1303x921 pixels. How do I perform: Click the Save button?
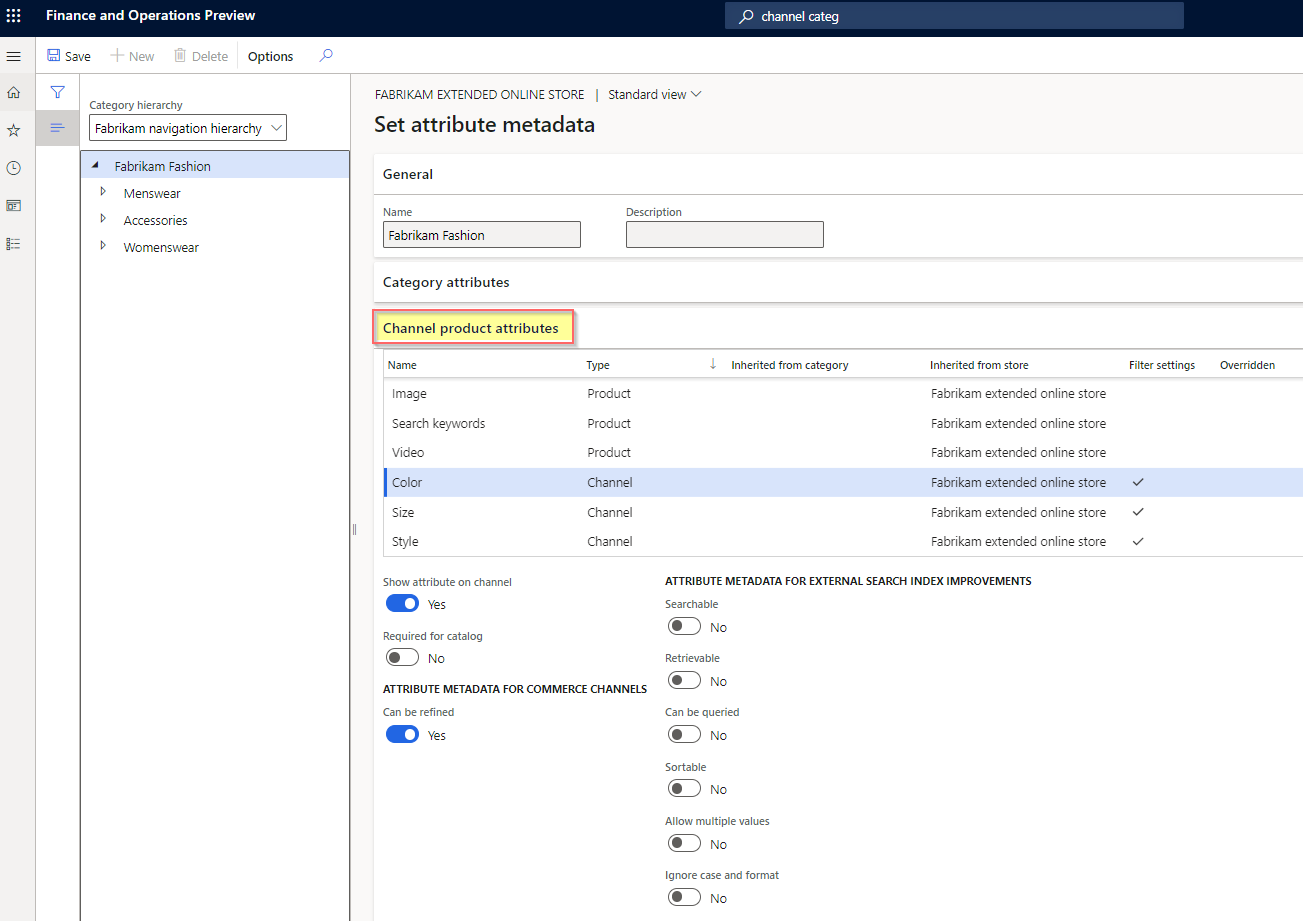click(x=69, y=55)
